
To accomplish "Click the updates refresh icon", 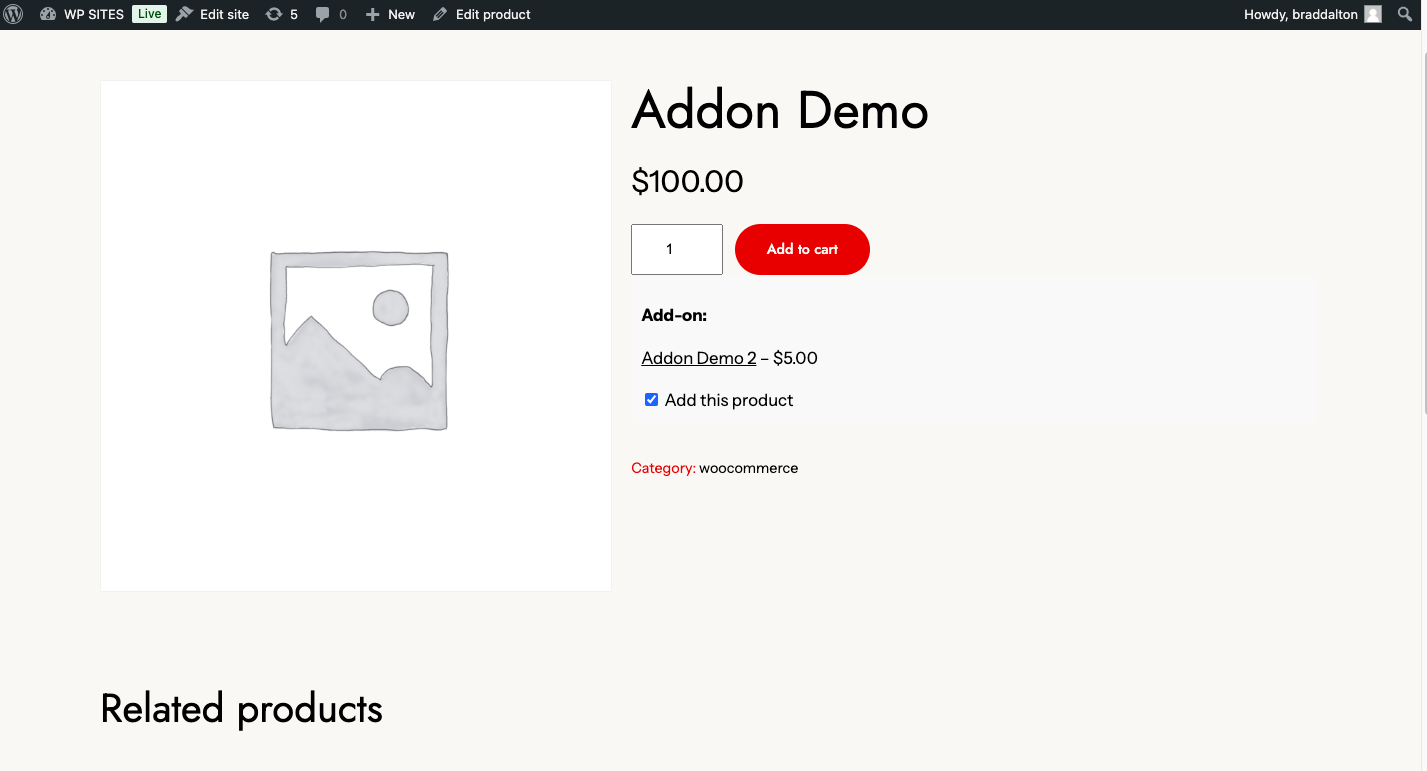I will coord(273,14).
